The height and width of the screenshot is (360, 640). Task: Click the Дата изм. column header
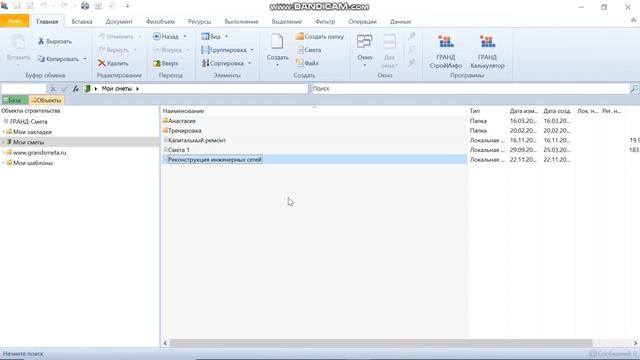coord(524,111)
